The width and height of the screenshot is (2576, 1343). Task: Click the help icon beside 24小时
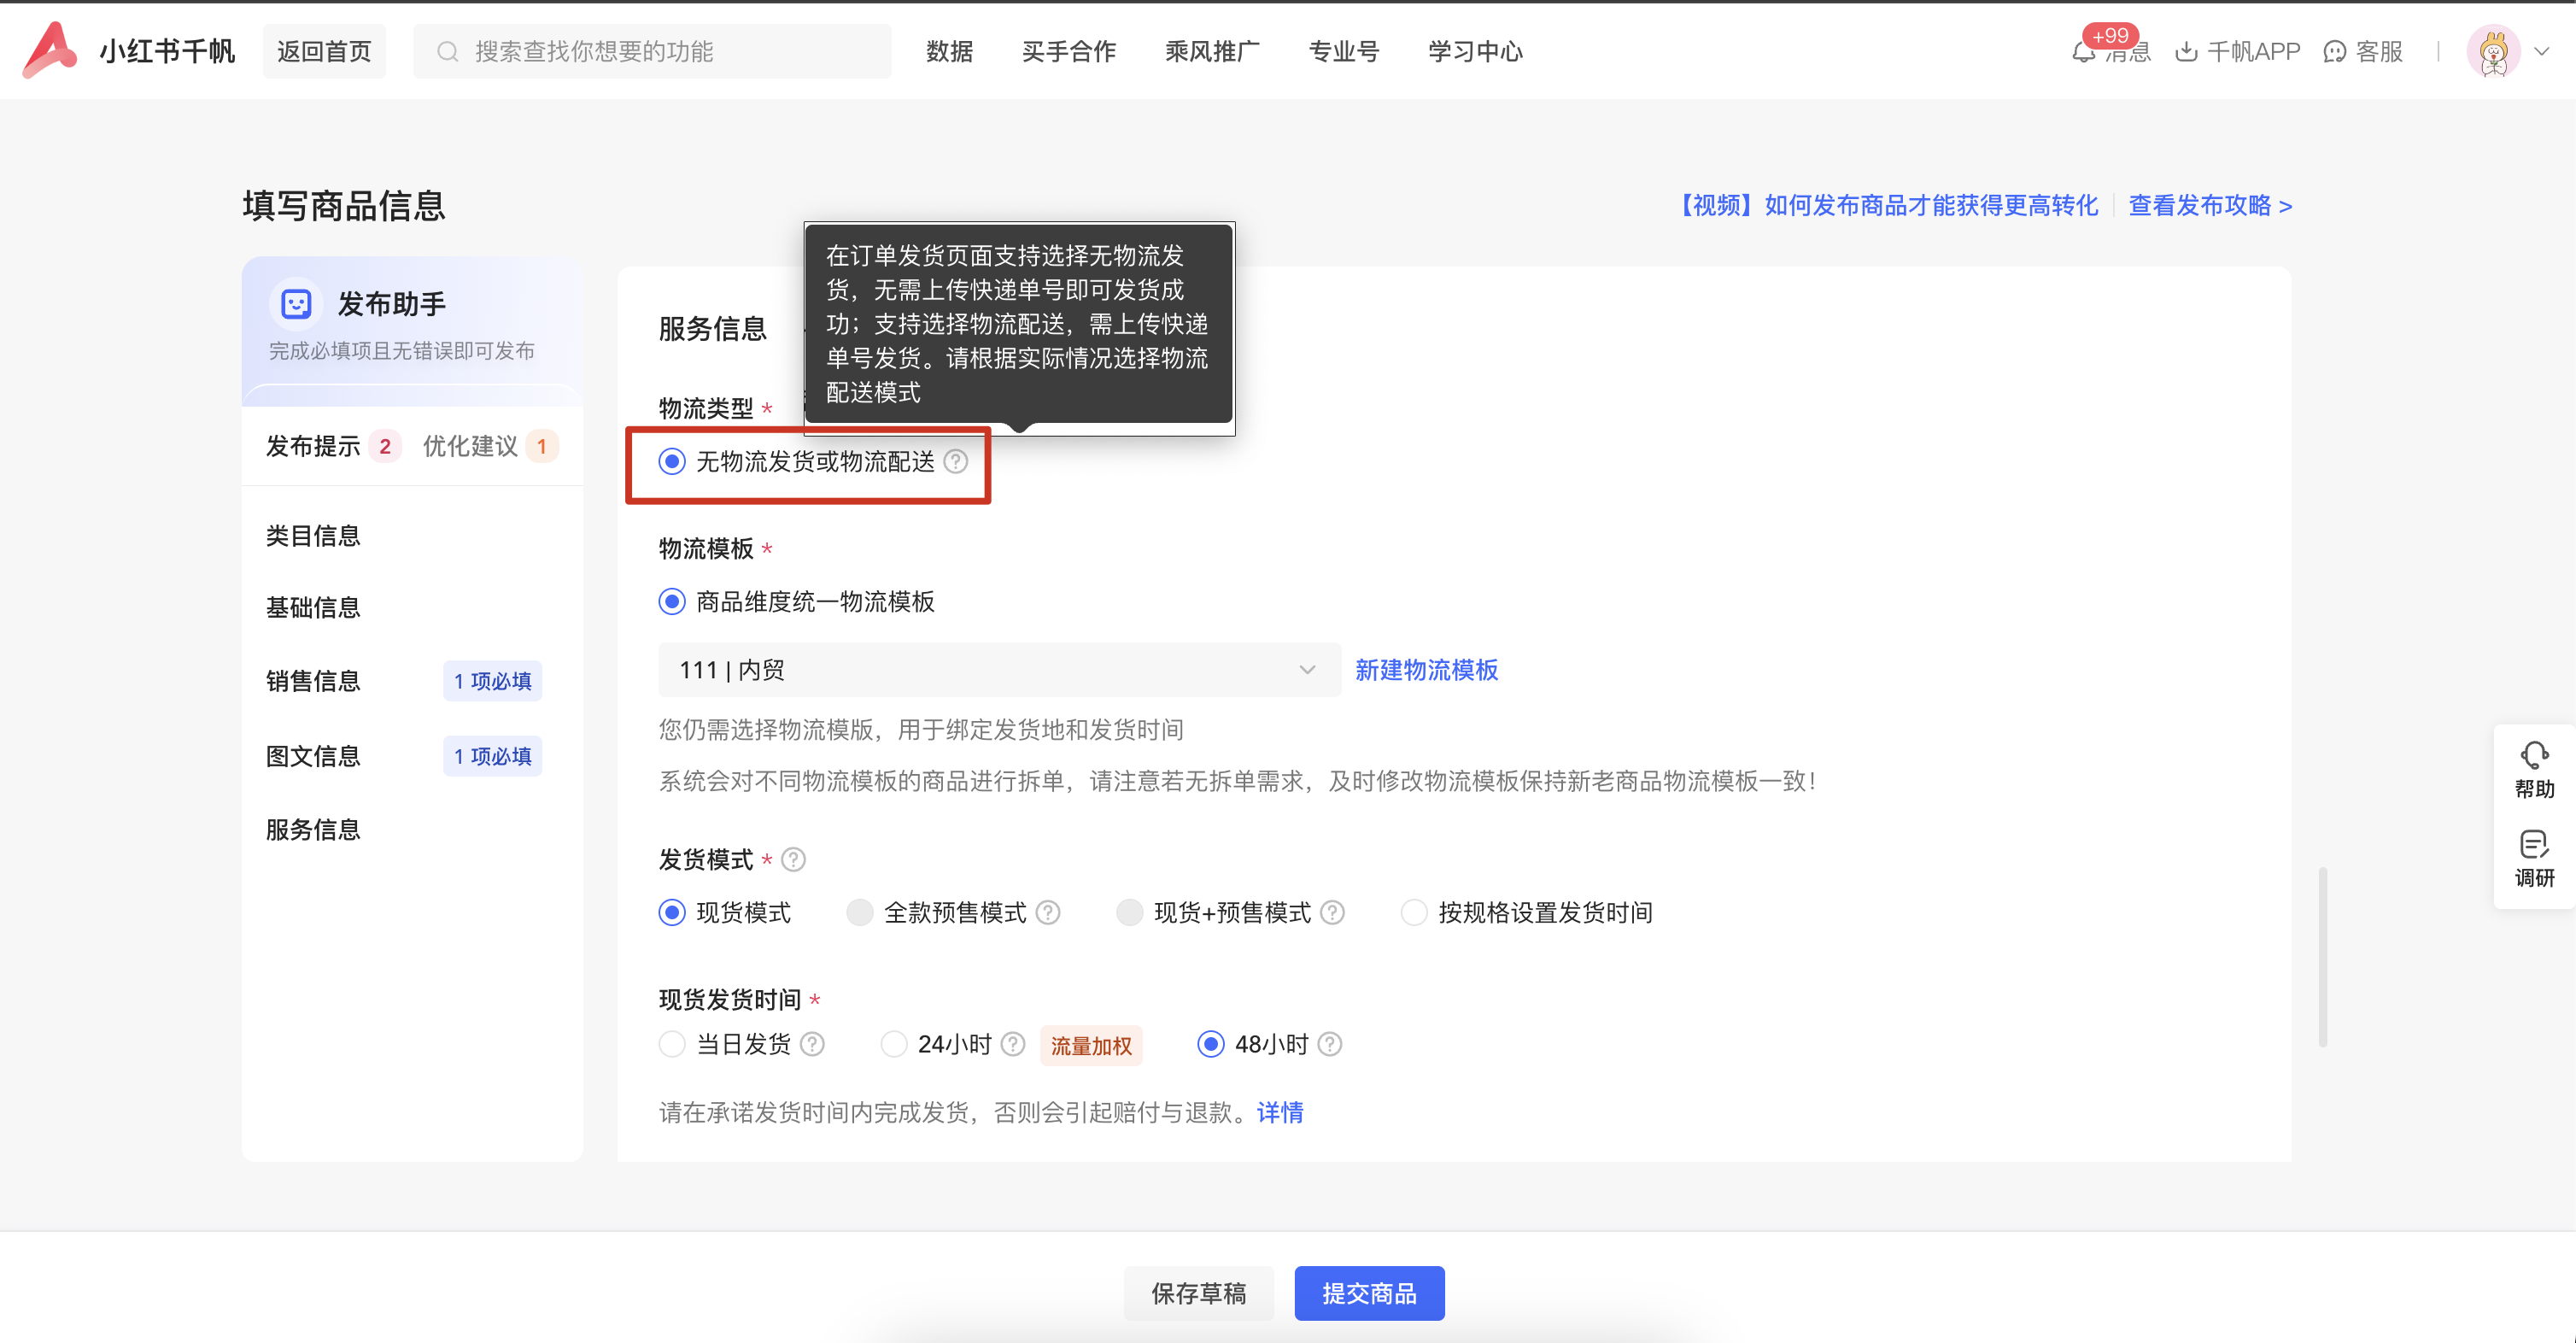coord(1013,1044)
